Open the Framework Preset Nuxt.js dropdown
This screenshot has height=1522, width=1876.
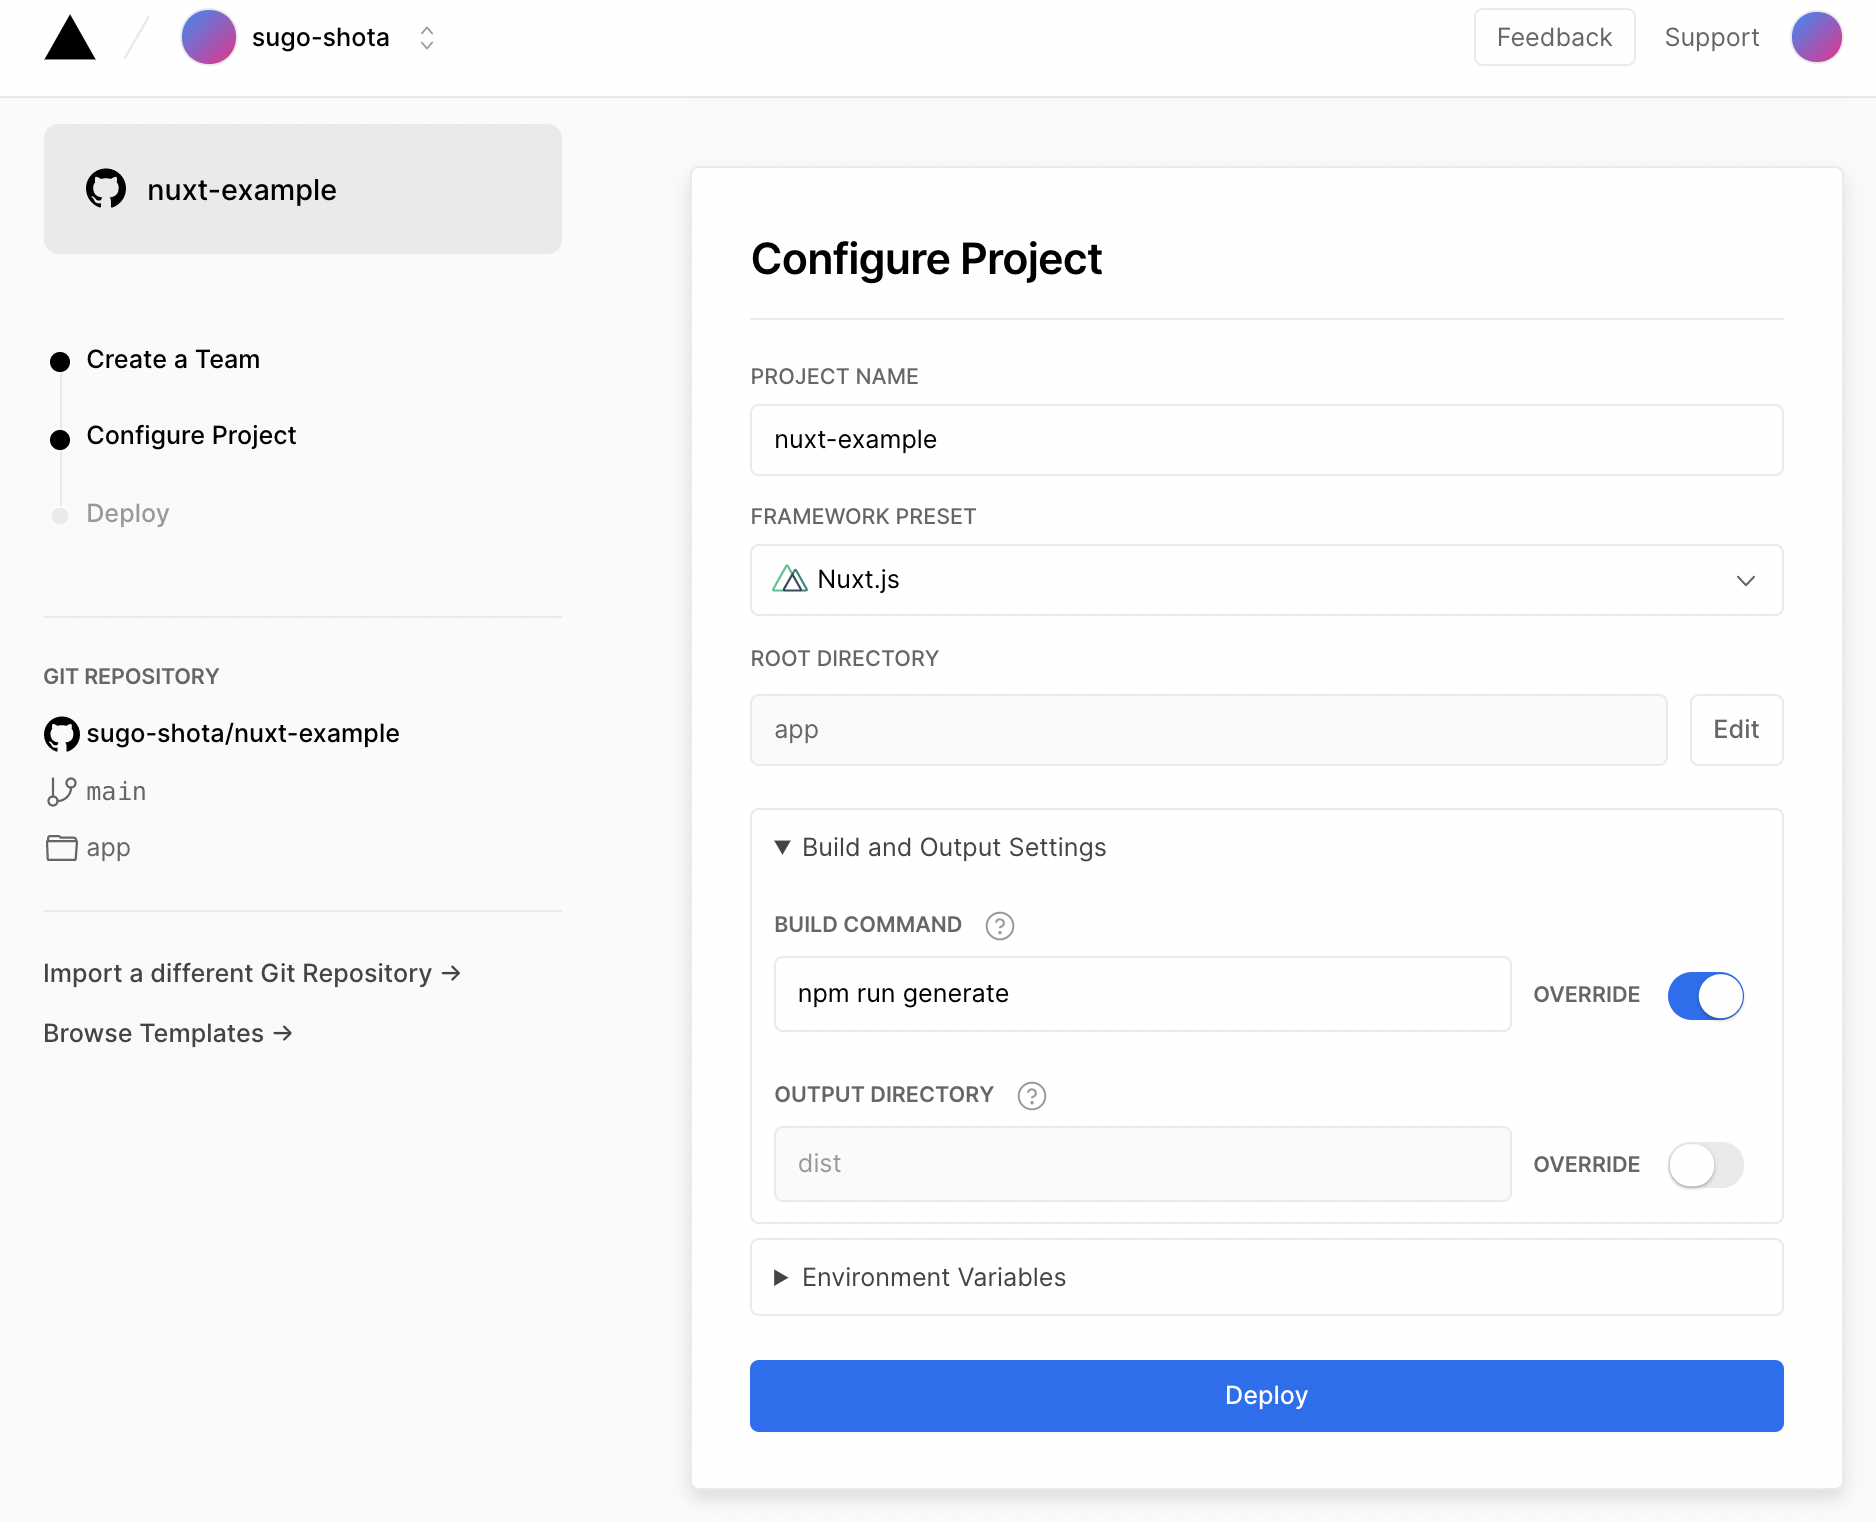coord(1266,580)
